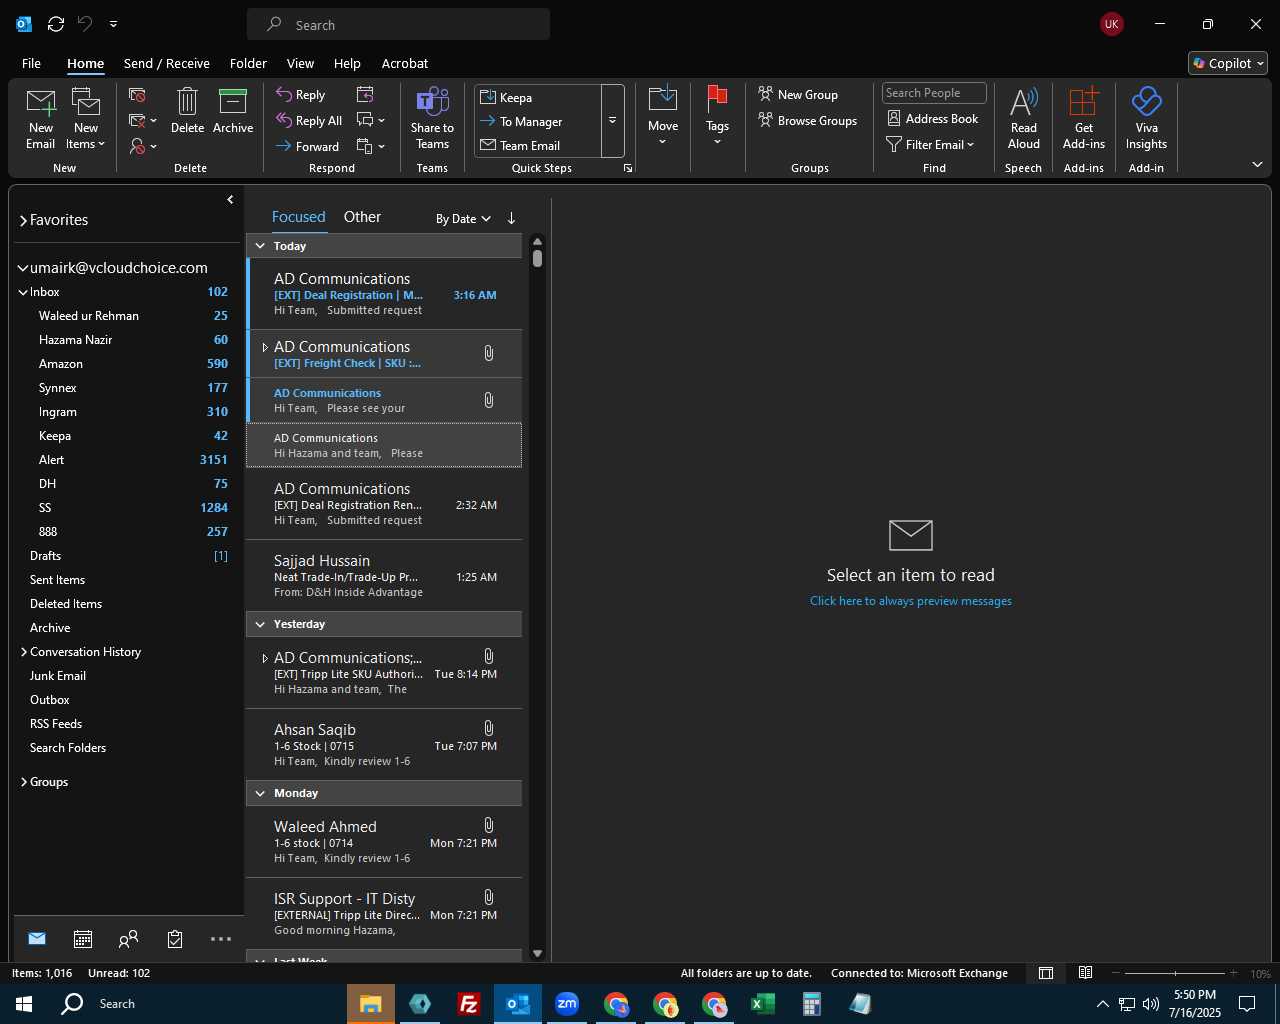Collapse the ribbon with the chevron

(1257, 164)
